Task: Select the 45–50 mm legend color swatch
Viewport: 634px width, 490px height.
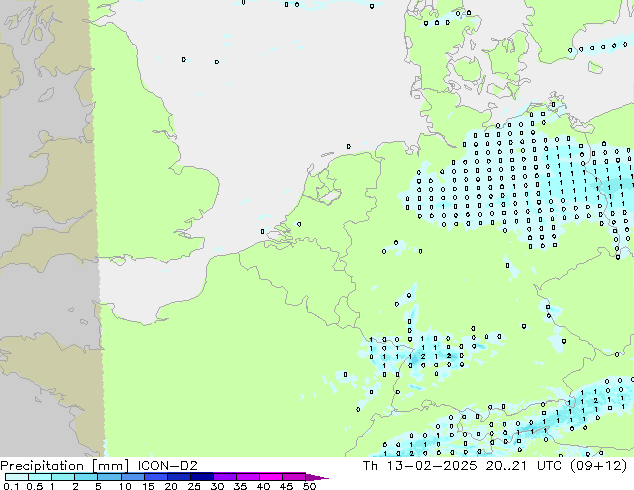Action: pyautogui.click(x=294, y=477)
